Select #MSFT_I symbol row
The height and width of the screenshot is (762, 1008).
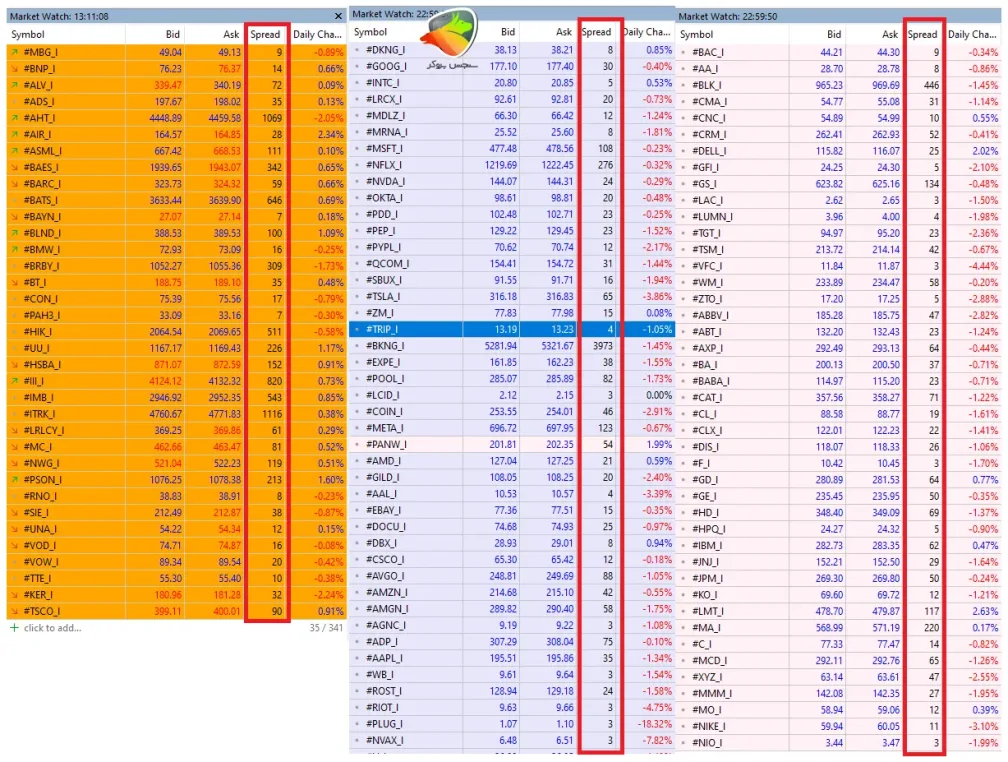(x=512, y=149)
